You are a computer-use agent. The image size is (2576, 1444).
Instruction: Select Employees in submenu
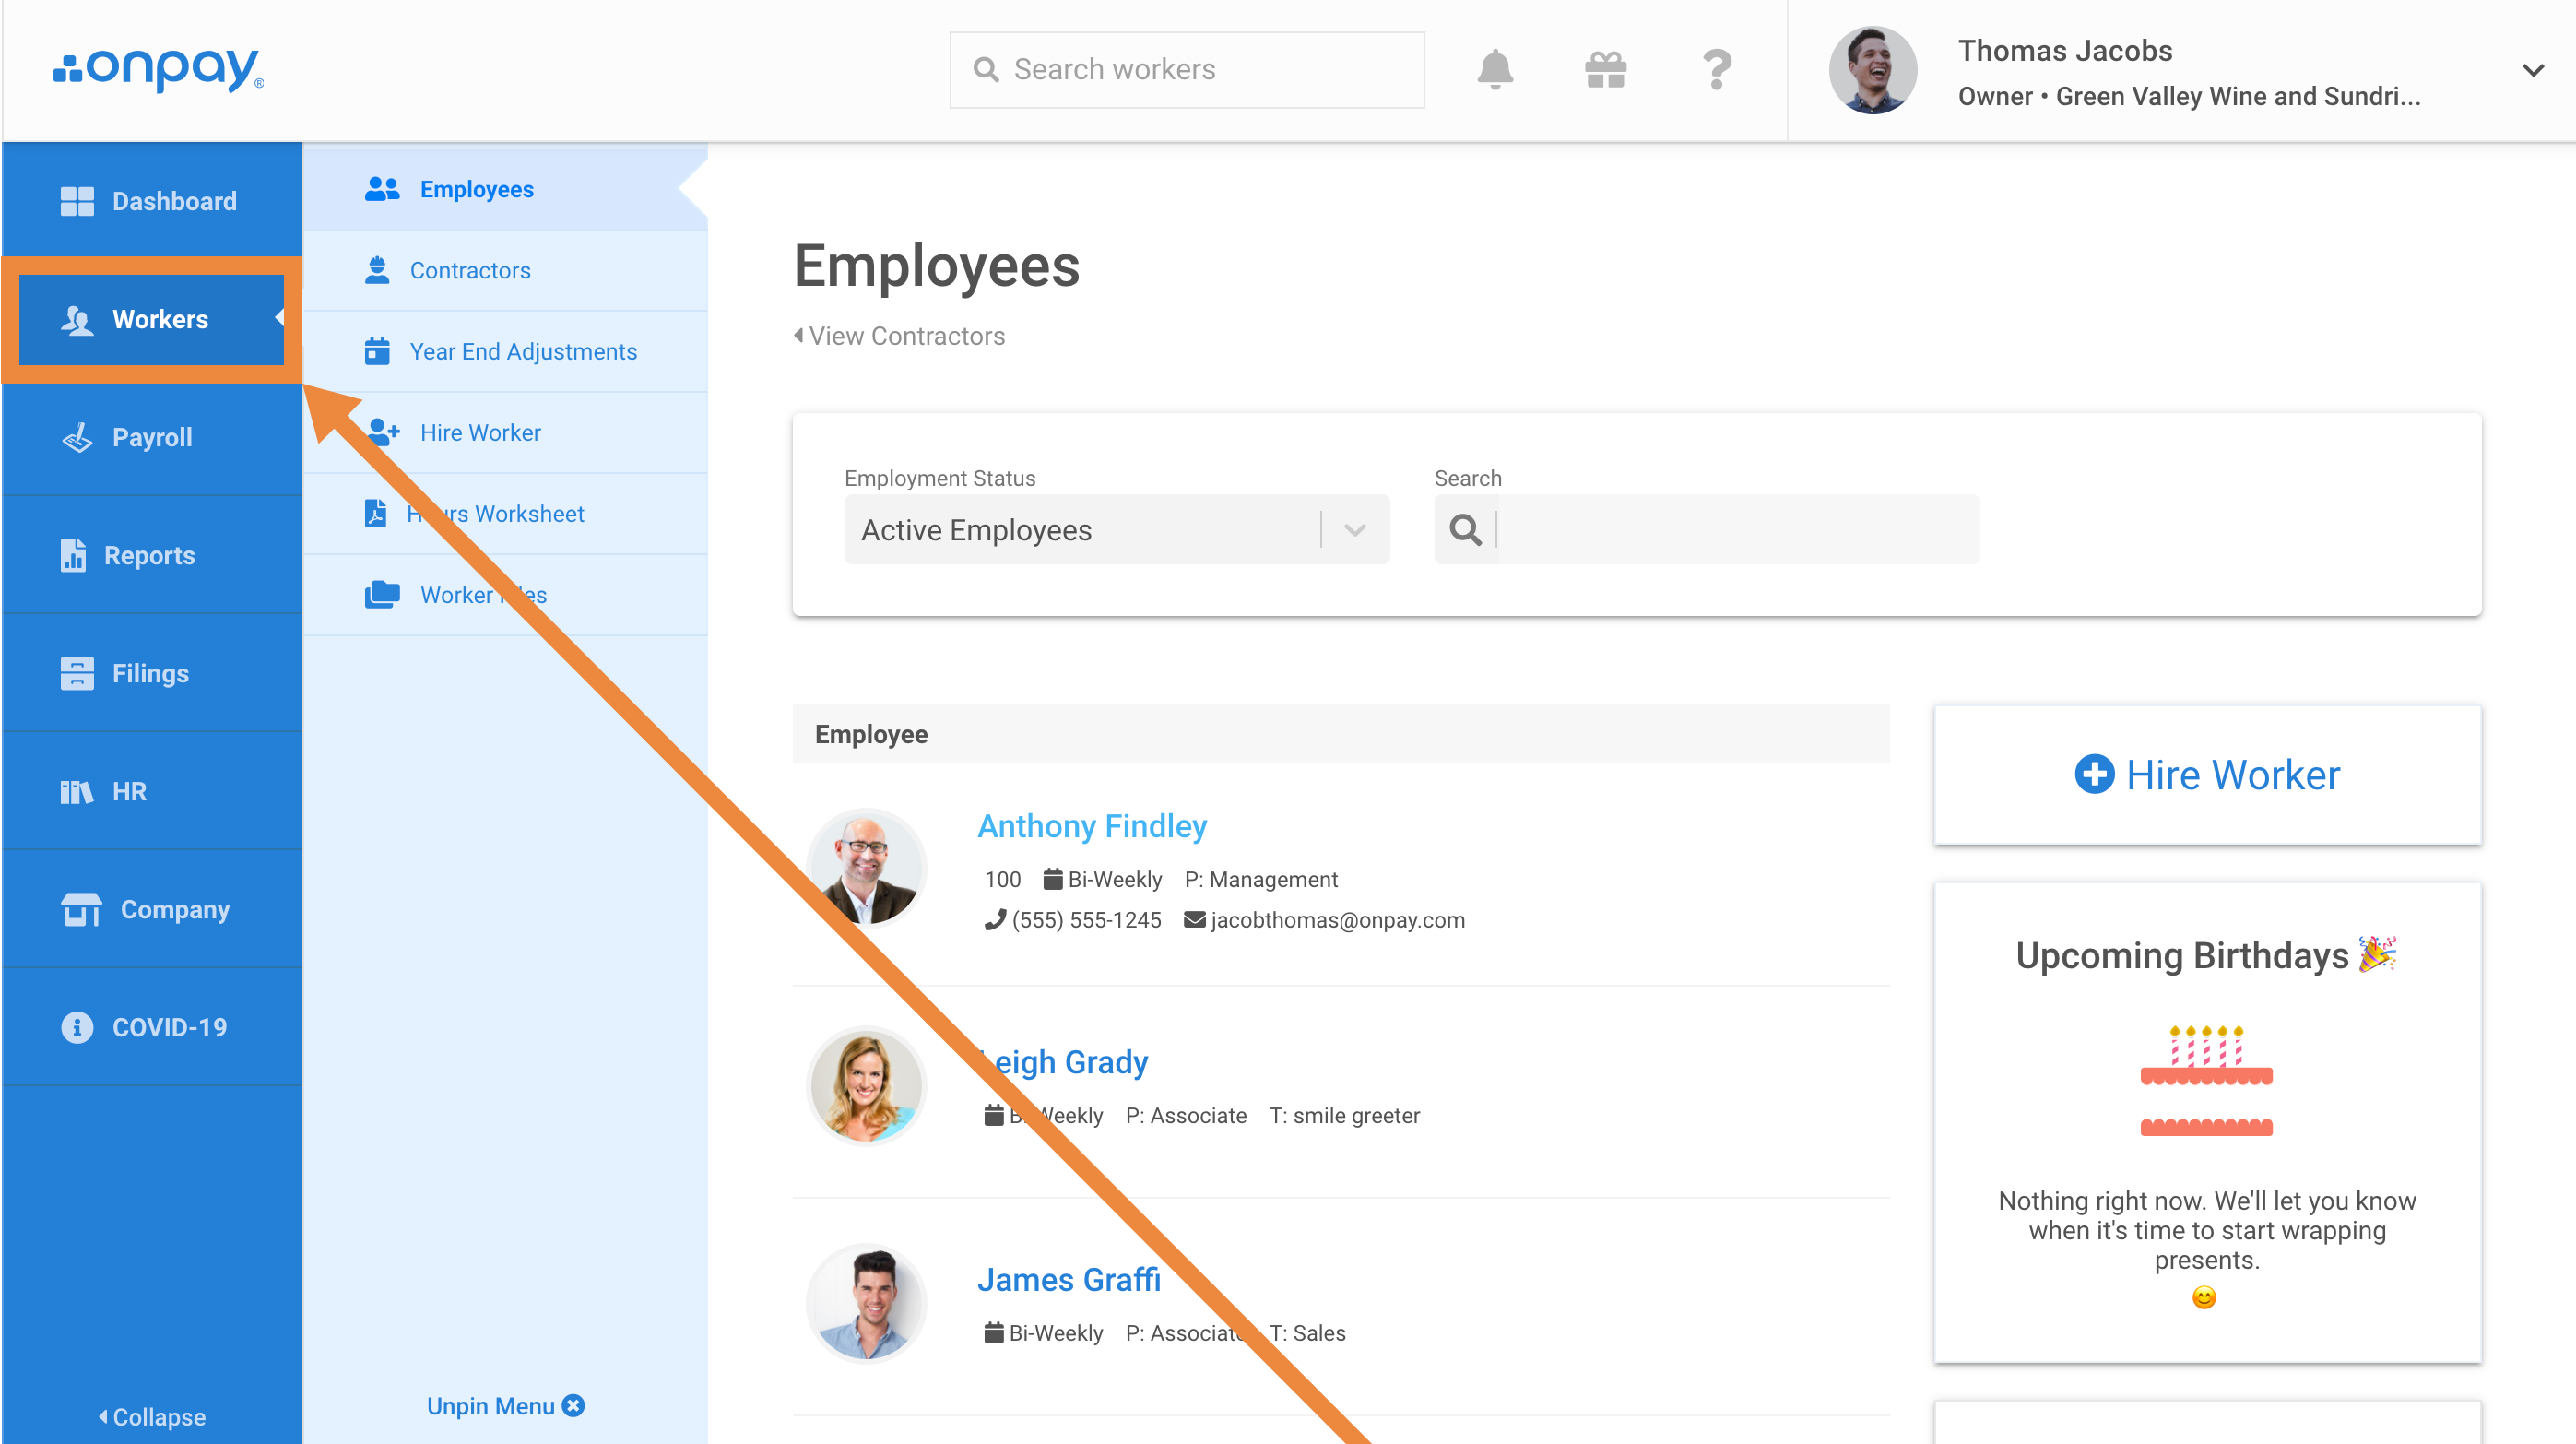click(x=505, y=189)
